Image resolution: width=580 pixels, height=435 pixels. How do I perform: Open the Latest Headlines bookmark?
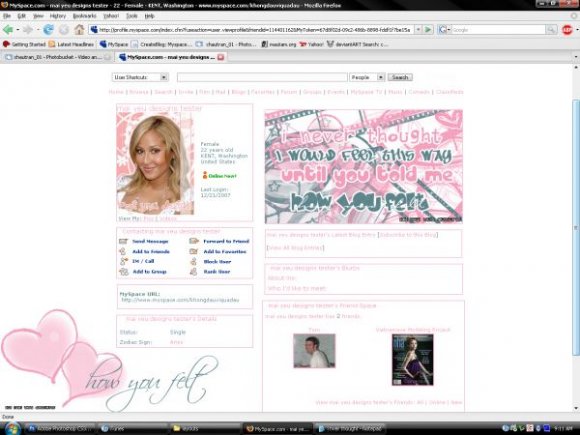pos(71,44)
